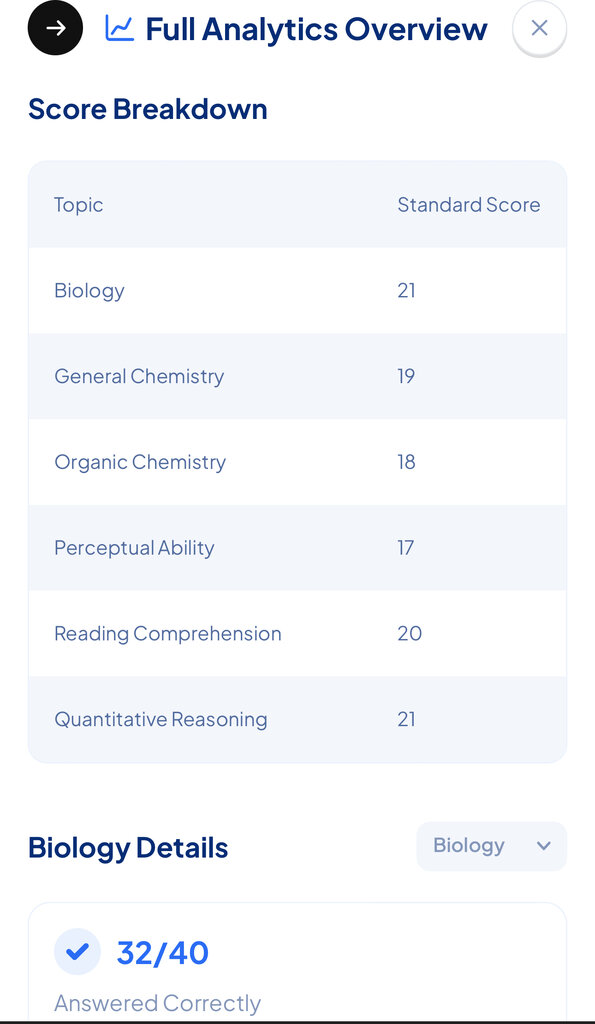Click Organic Chemistry score of 18
595x1024 pixels.
click(x=406, y=462)
